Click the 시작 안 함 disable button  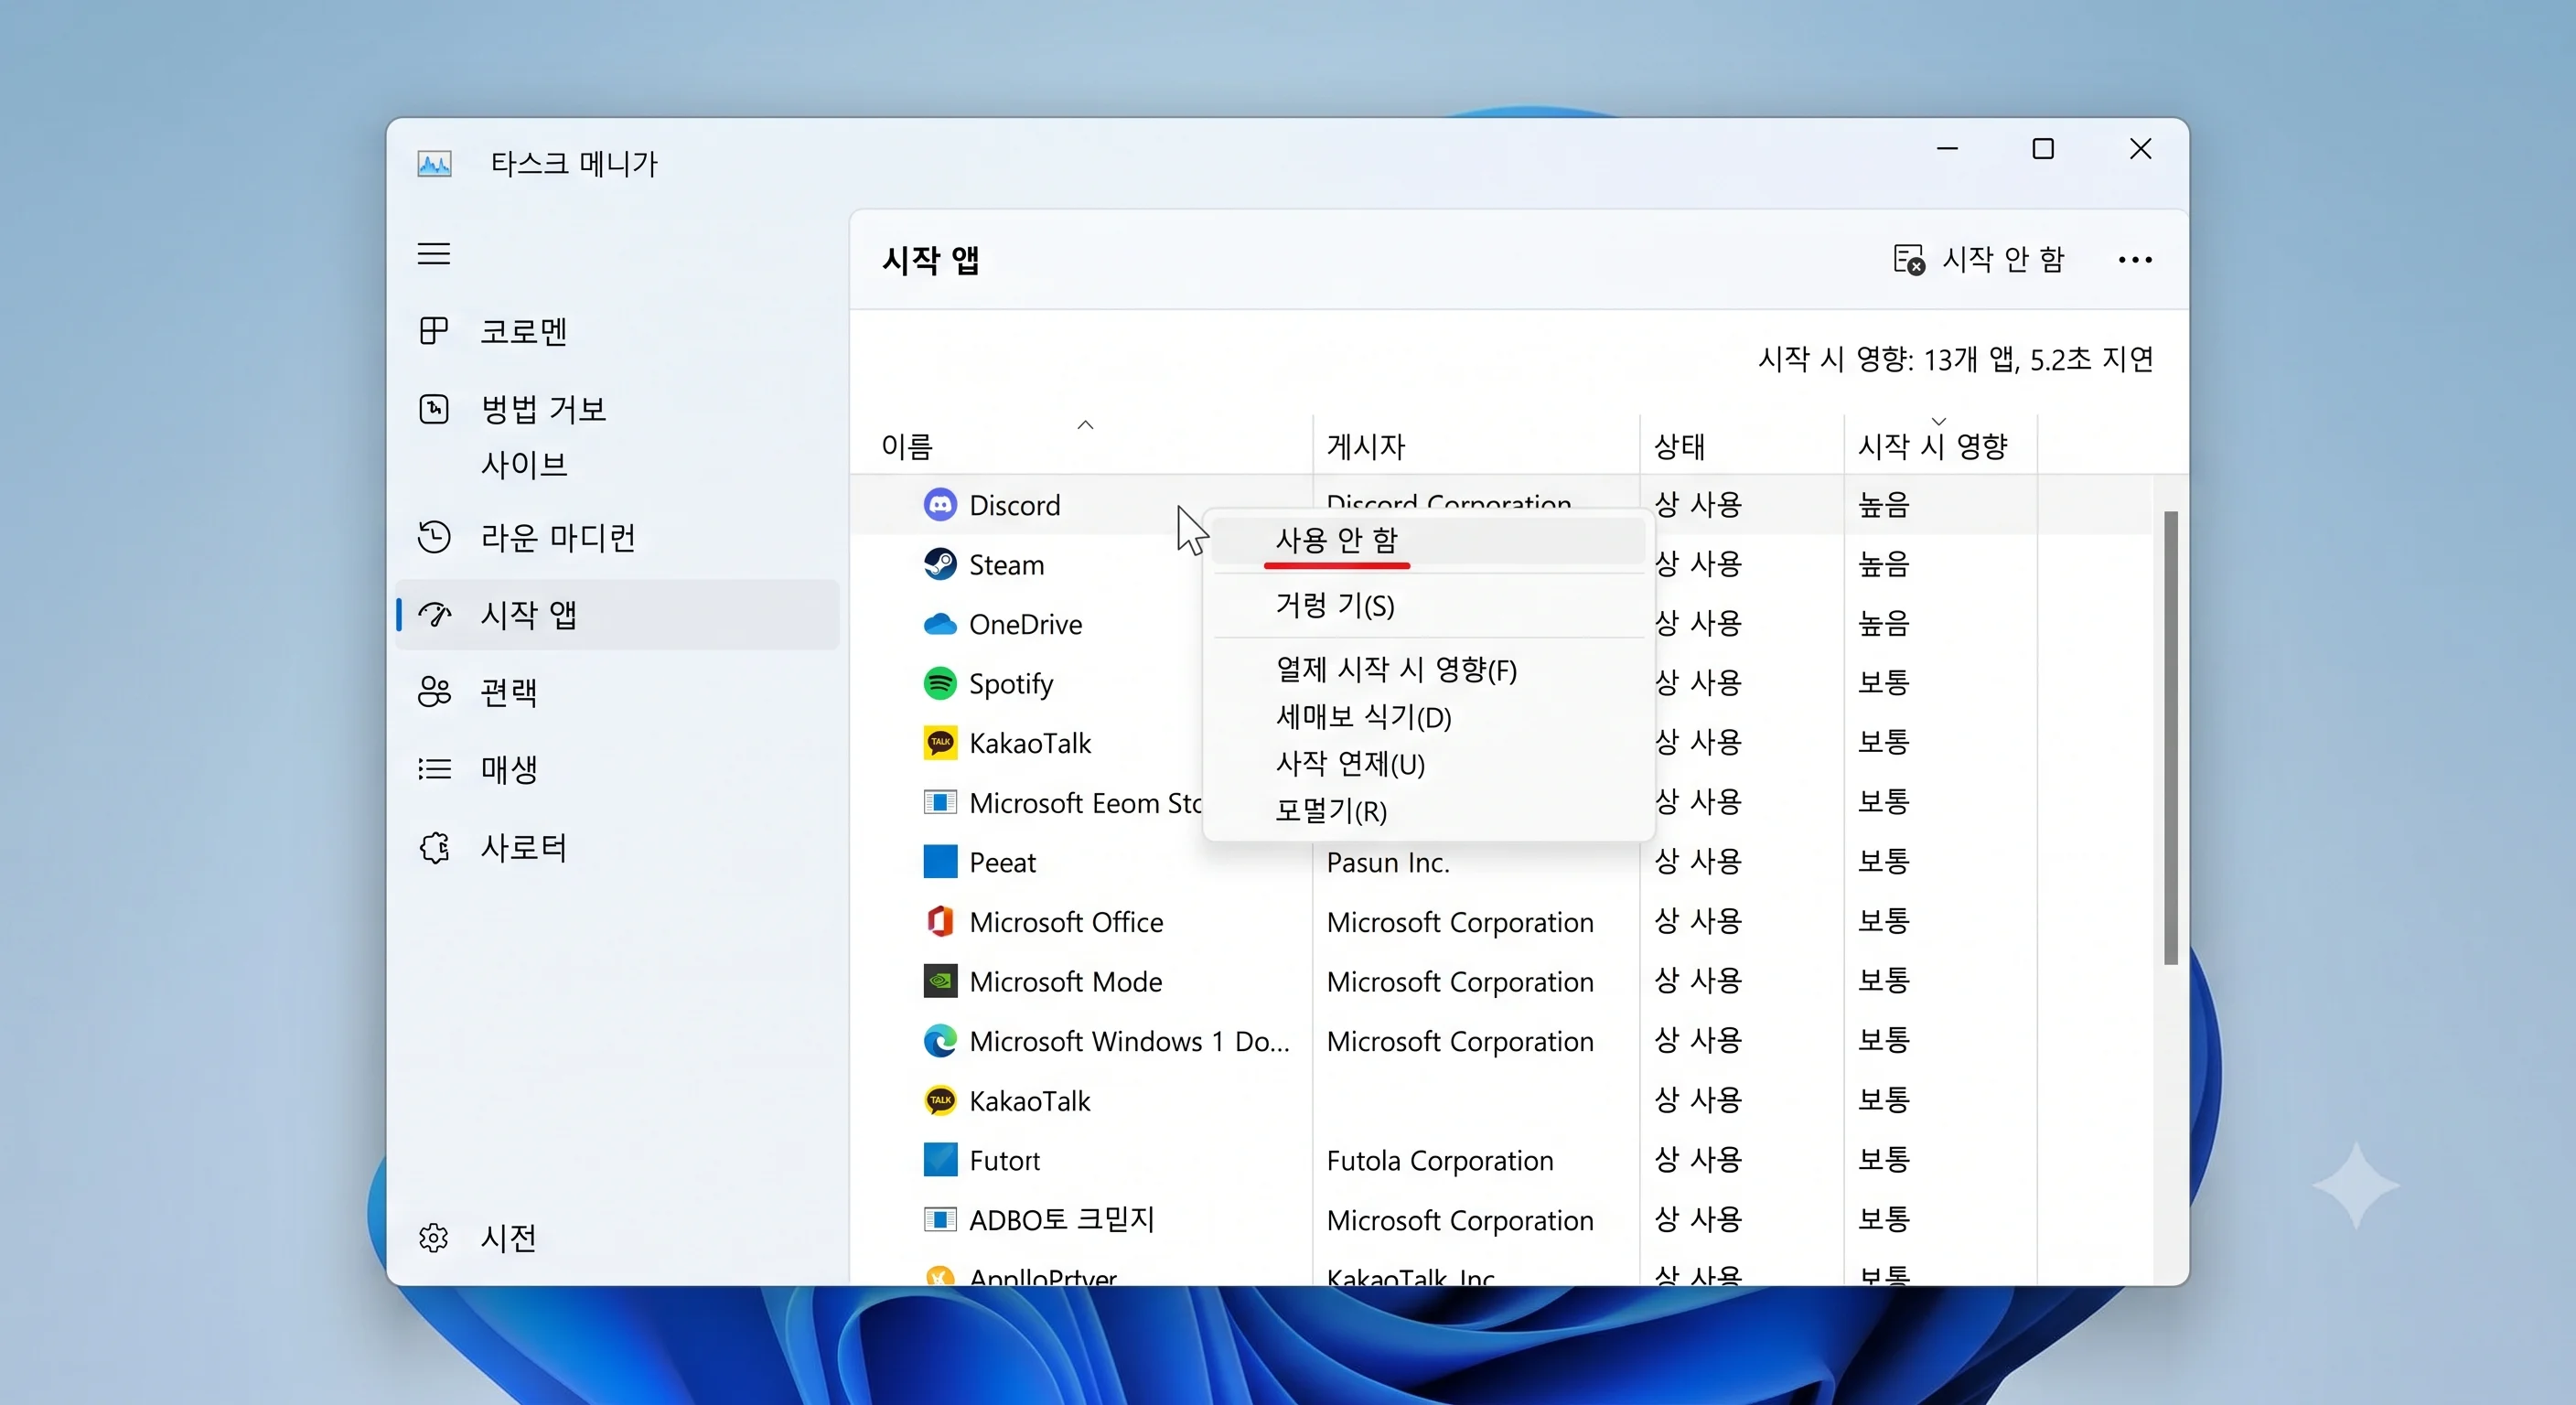1978,260
